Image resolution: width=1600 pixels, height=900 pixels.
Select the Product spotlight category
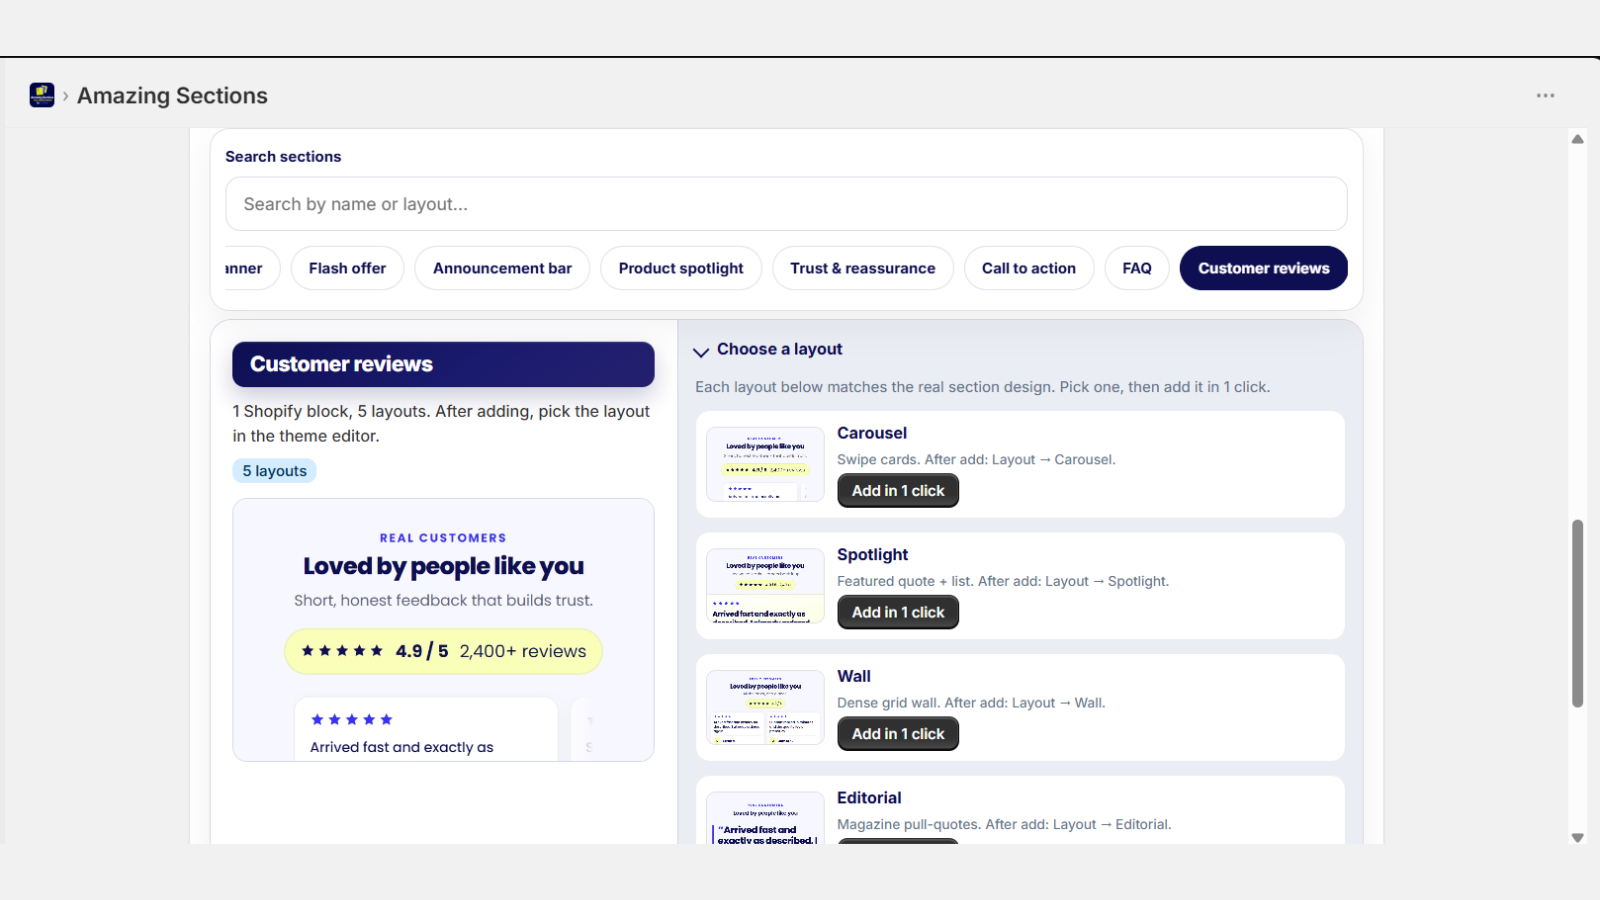(x=681, y=268)
